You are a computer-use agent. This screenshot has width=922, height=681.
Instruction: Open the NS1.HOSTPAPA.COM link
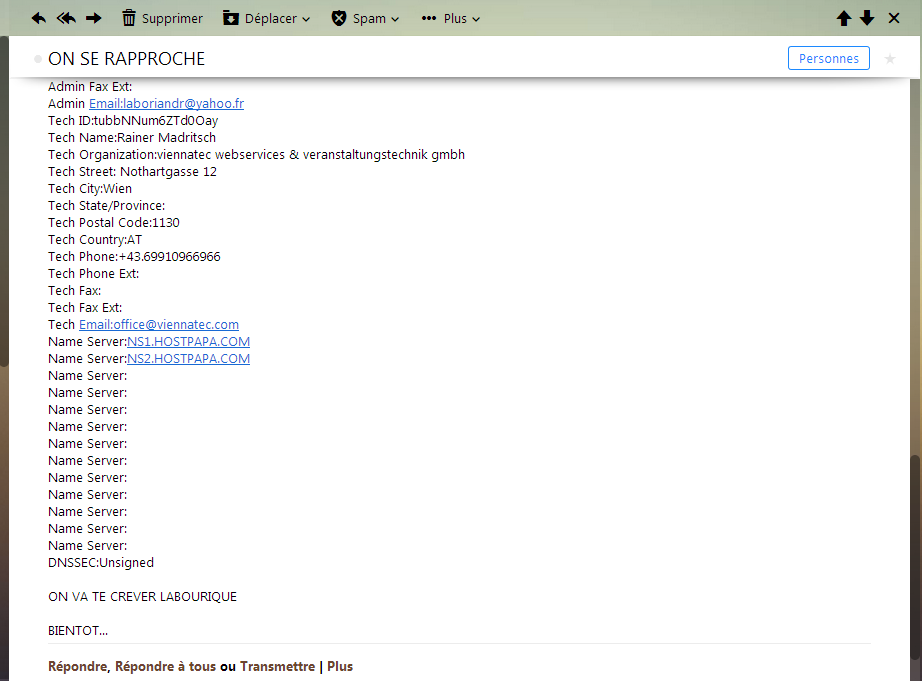coord(188,342)
